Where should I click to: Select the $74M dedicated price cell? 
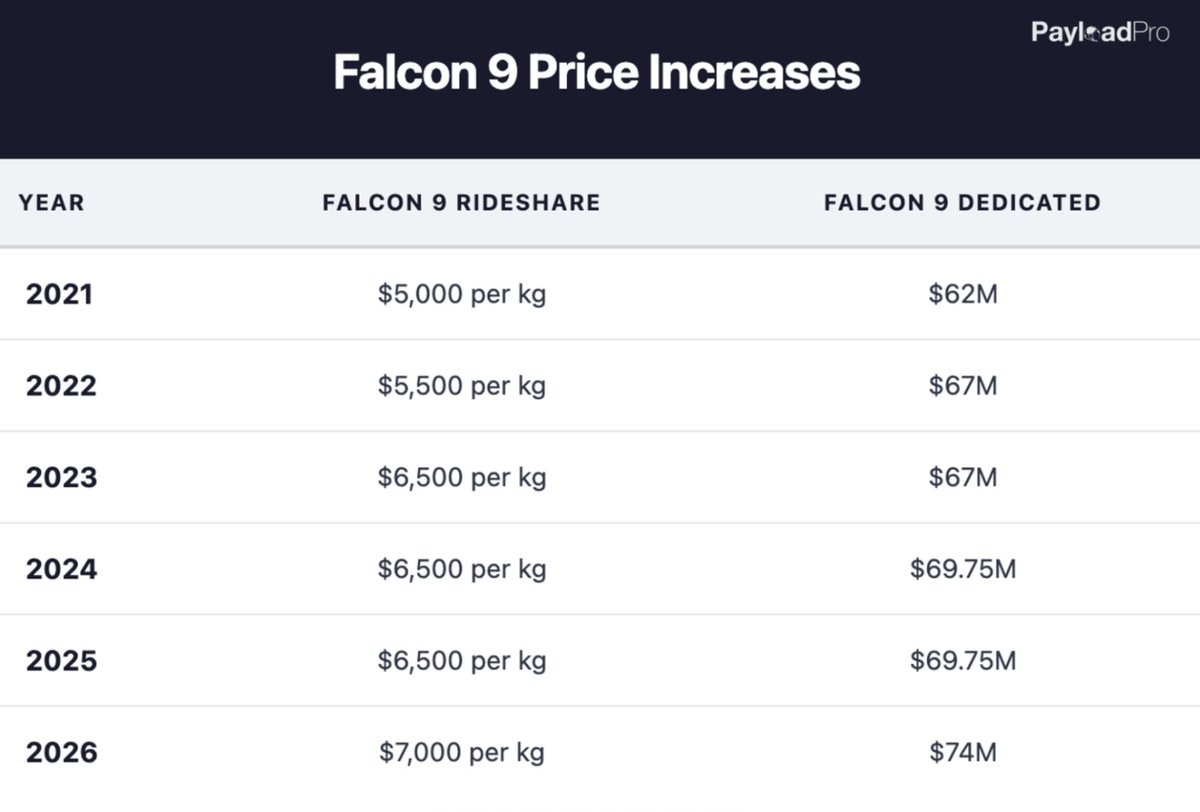[962, 752]
